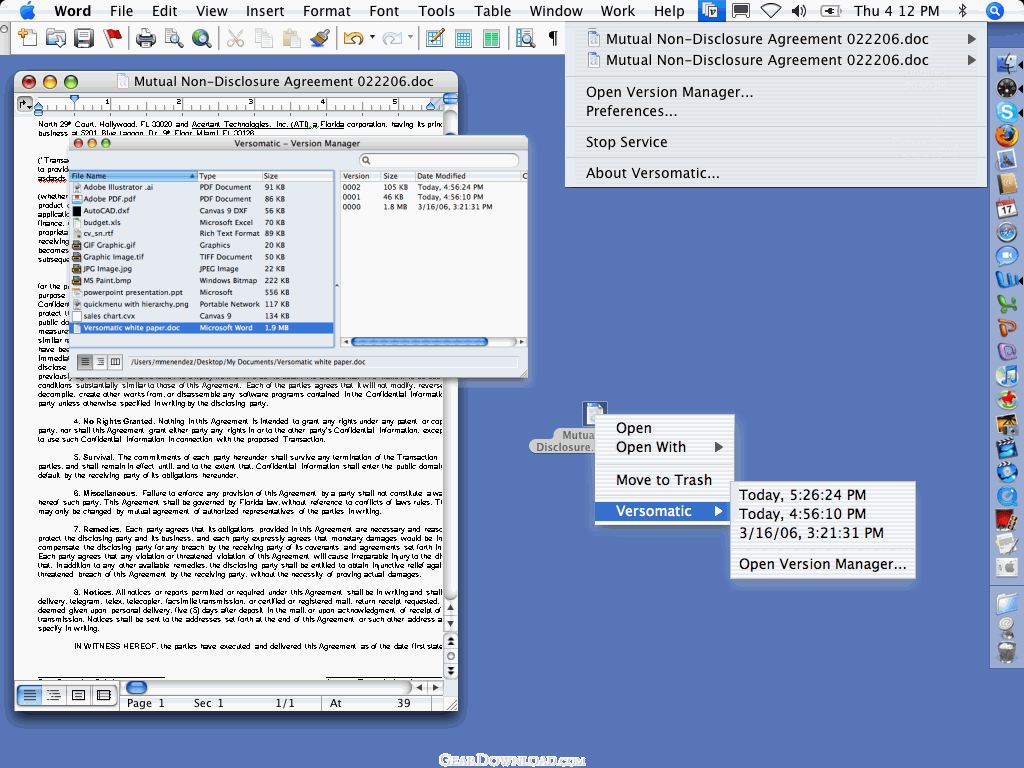The height and width of the screenshot is (768, 1024).
Task: Click the Insert Table grid icon
Action: tap(463, 39)
